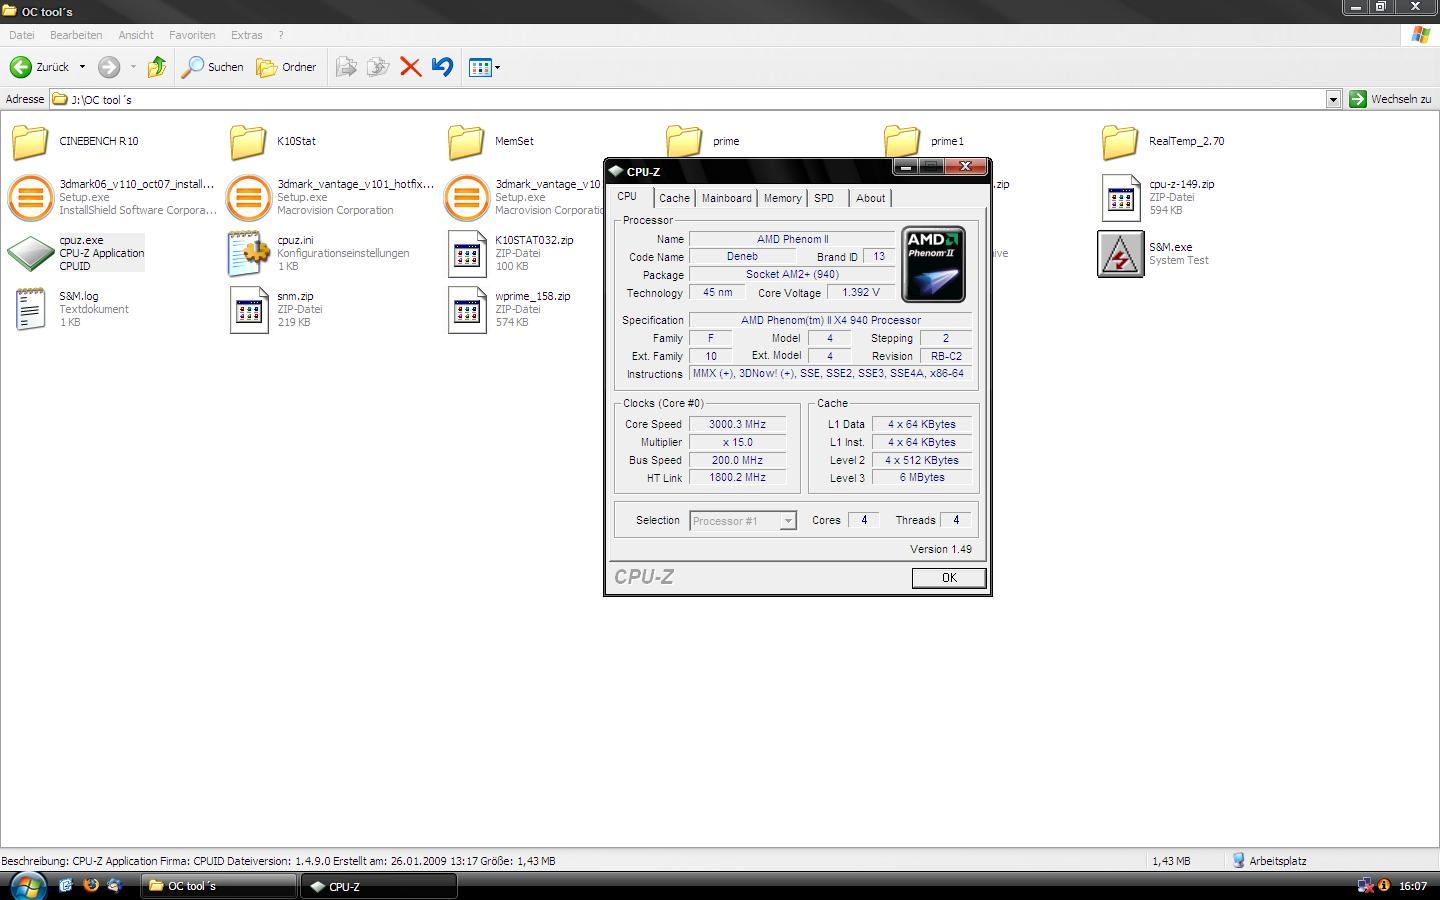Open the RealTemp_2.70 folder icon
This screenshot has height=900, width=1440.
1120,141
